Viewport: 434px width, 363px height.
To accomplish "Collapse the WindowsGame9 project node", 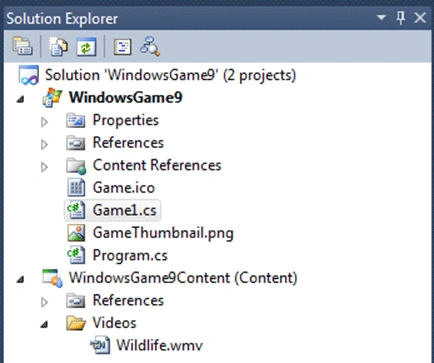I will point(21,99).
